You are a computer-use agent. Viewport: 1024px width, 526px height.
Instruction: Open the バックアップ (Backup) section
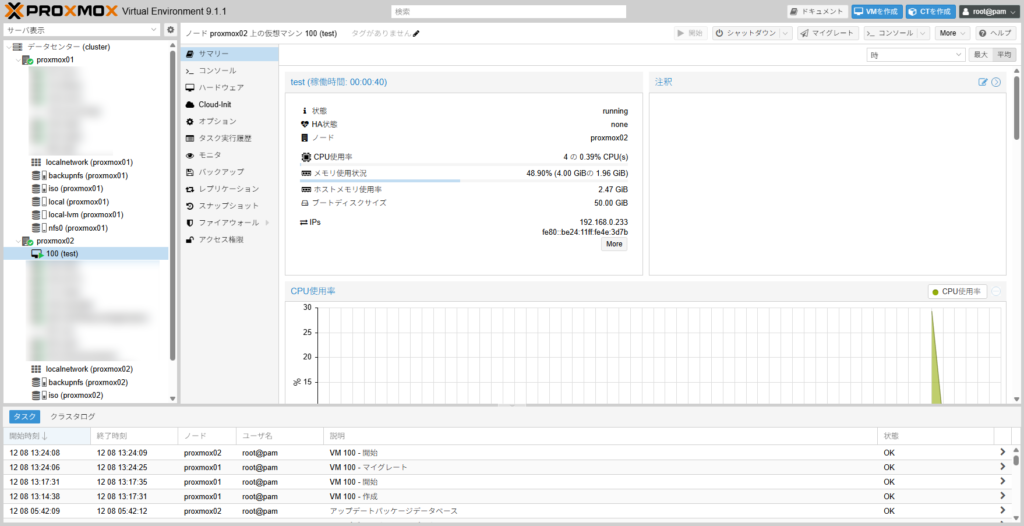220,172
